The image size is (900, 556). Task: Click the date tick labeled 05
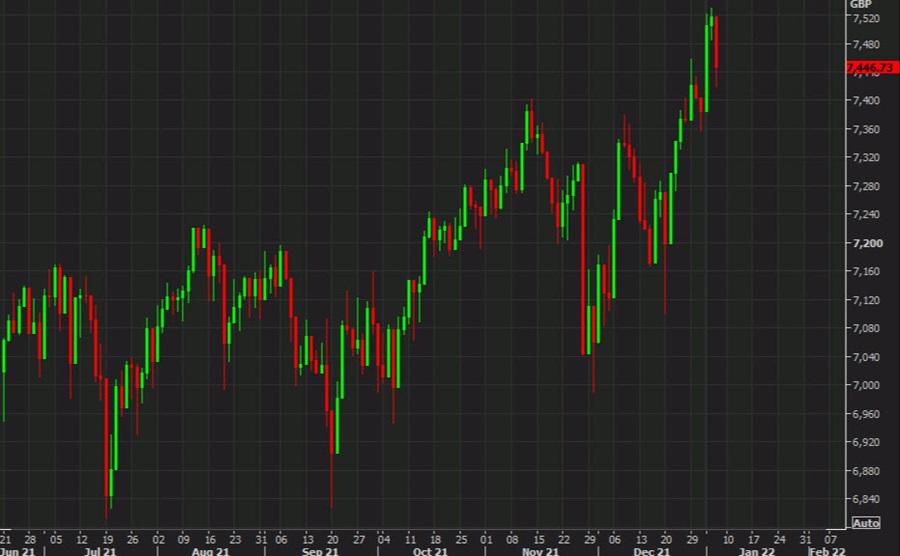pyautogui.click(x=56, y=539)
